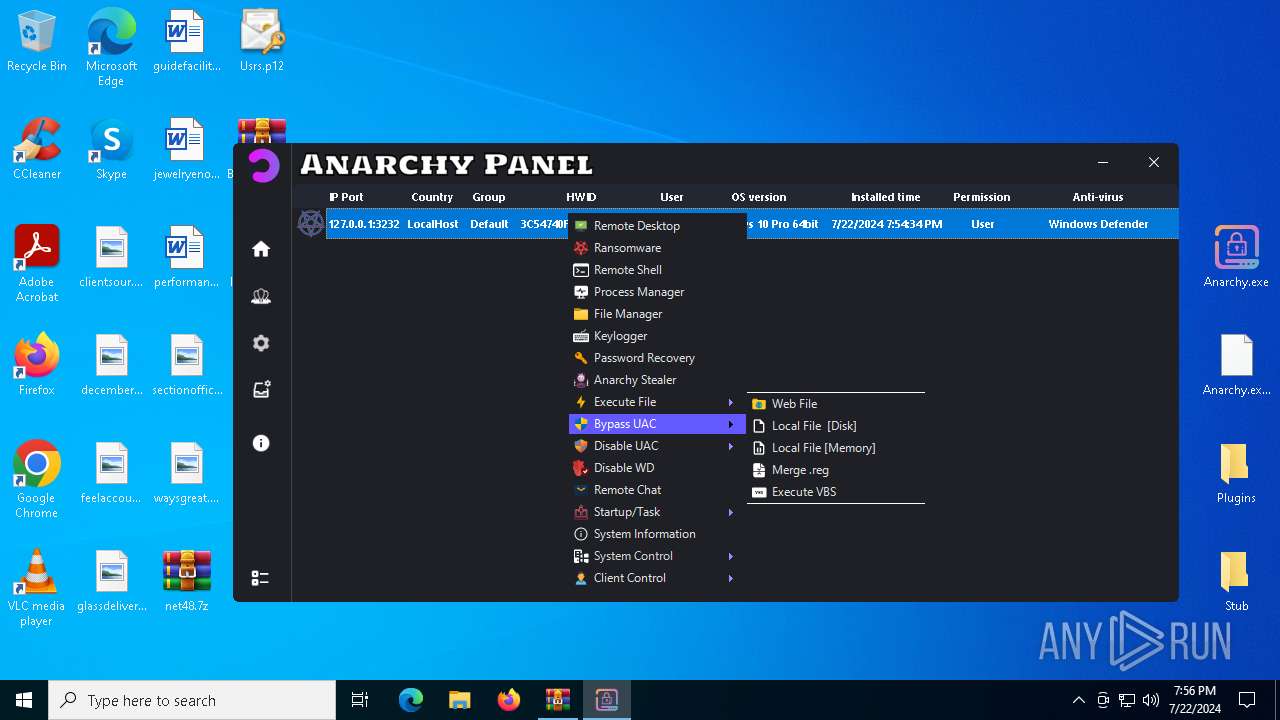Image resolution: width=1280 pixels, height=720 pixels.
Task: Click the Password Recovery key icon
Action: tap(581, 358)
